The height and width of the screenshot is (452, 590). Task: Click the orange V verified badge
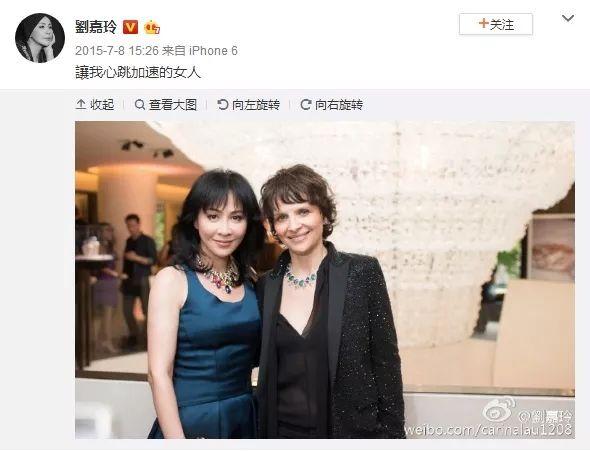pos(131,27)
